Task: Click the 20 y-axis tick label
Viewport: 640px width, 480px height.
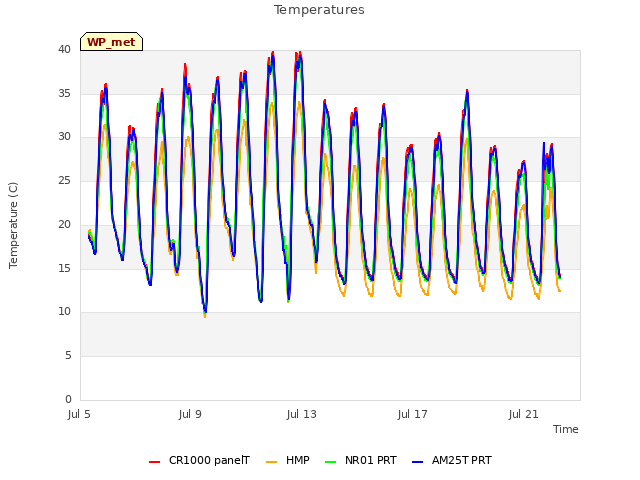Action: coord(64,224)
